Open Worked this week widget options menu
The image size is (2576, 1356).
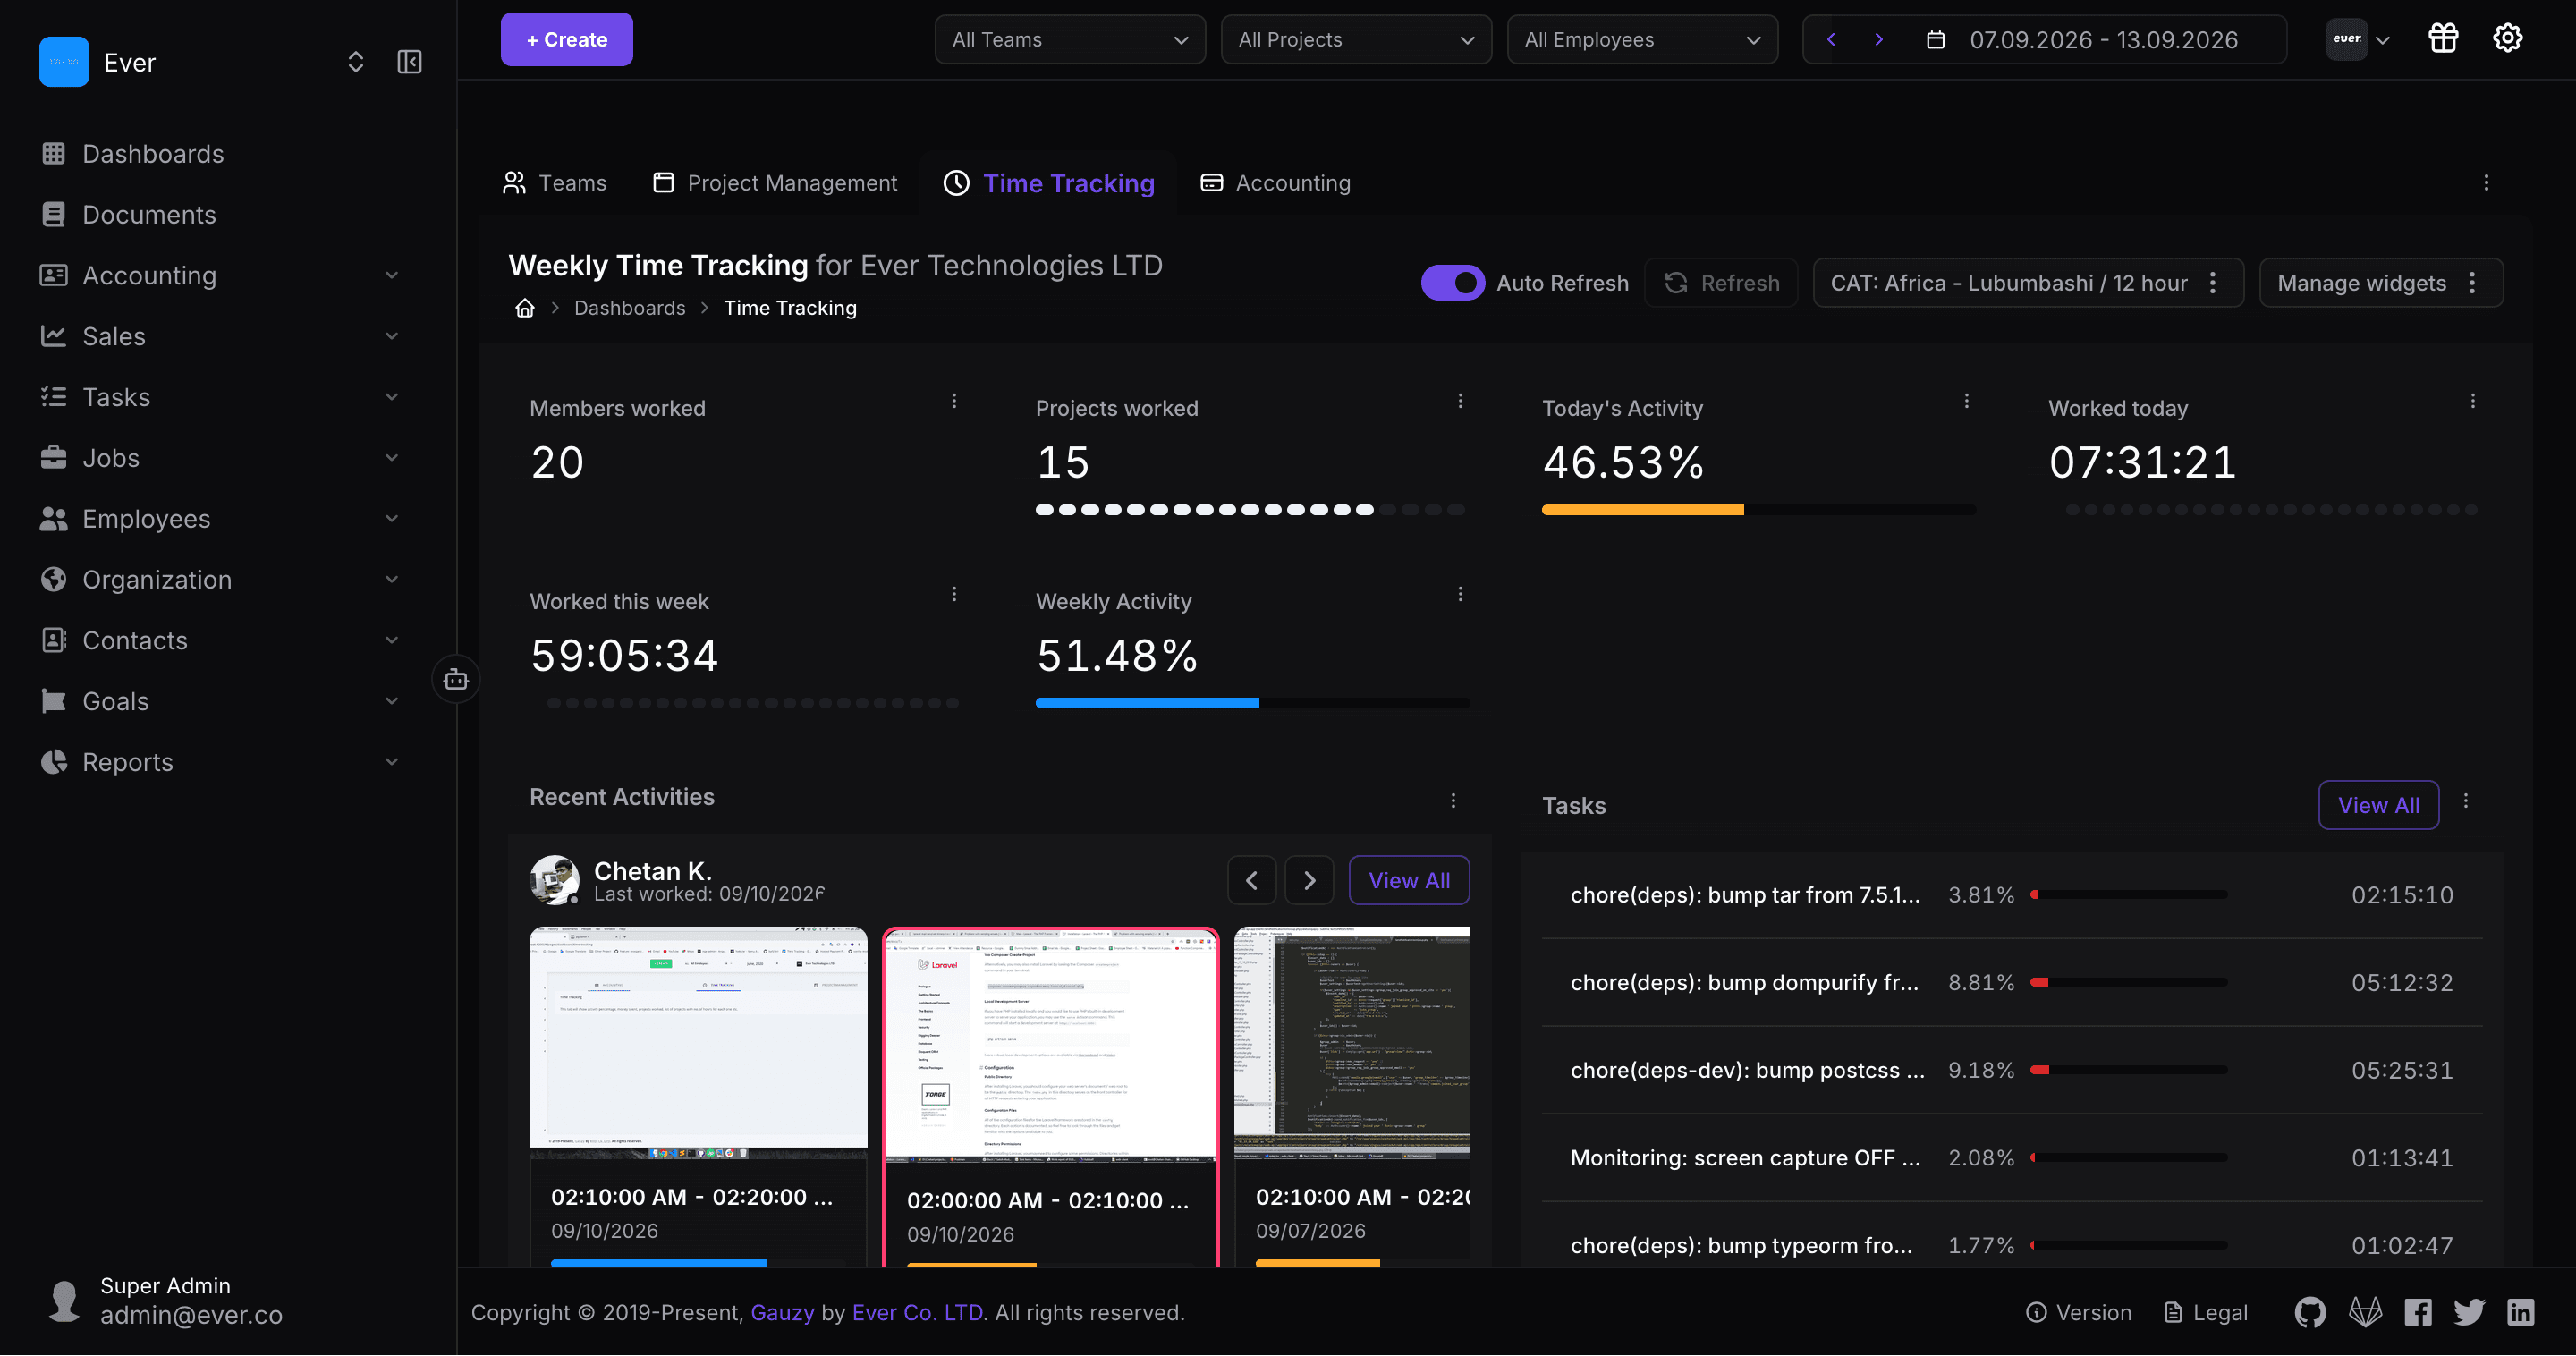point(954,594)
